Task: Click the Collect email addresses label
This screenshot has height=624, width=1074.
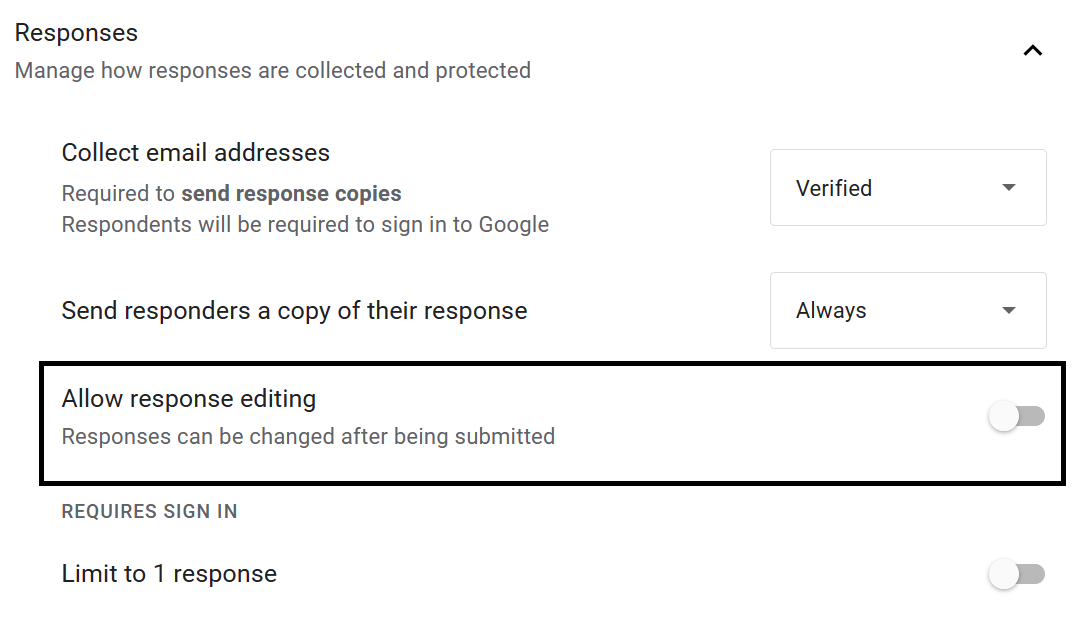Action: coord(196,153)
